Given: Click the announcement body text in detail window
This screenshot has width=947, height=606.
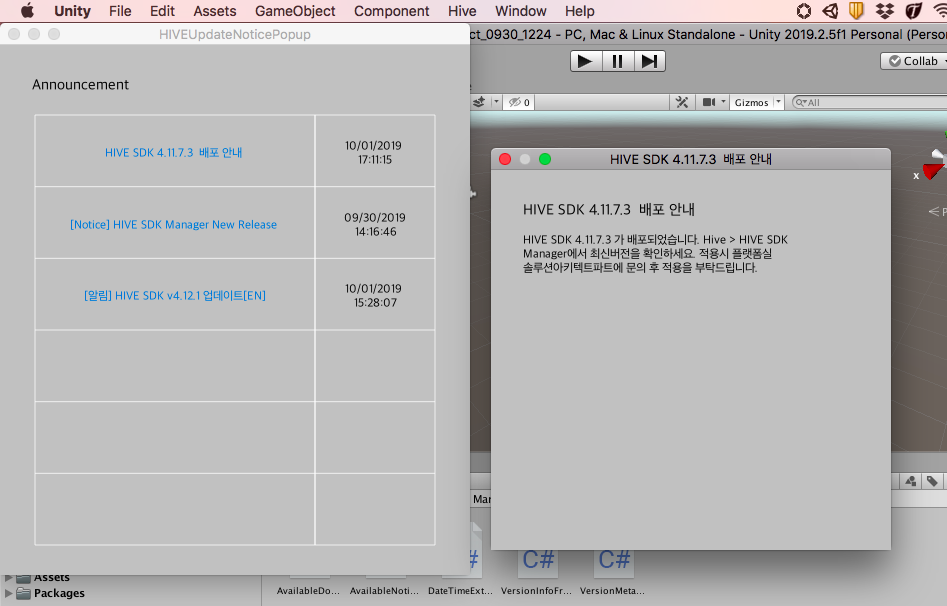Looking at the screenshot, I should [x=655, y=254].
